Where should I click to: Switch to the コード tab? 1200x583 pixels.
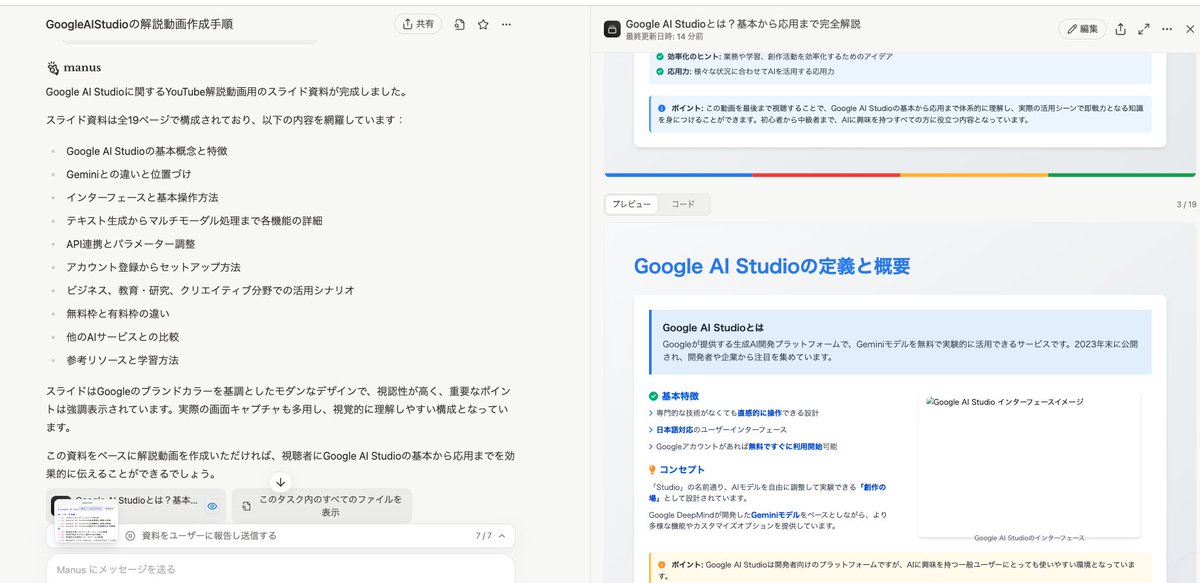tap(683, 204)
